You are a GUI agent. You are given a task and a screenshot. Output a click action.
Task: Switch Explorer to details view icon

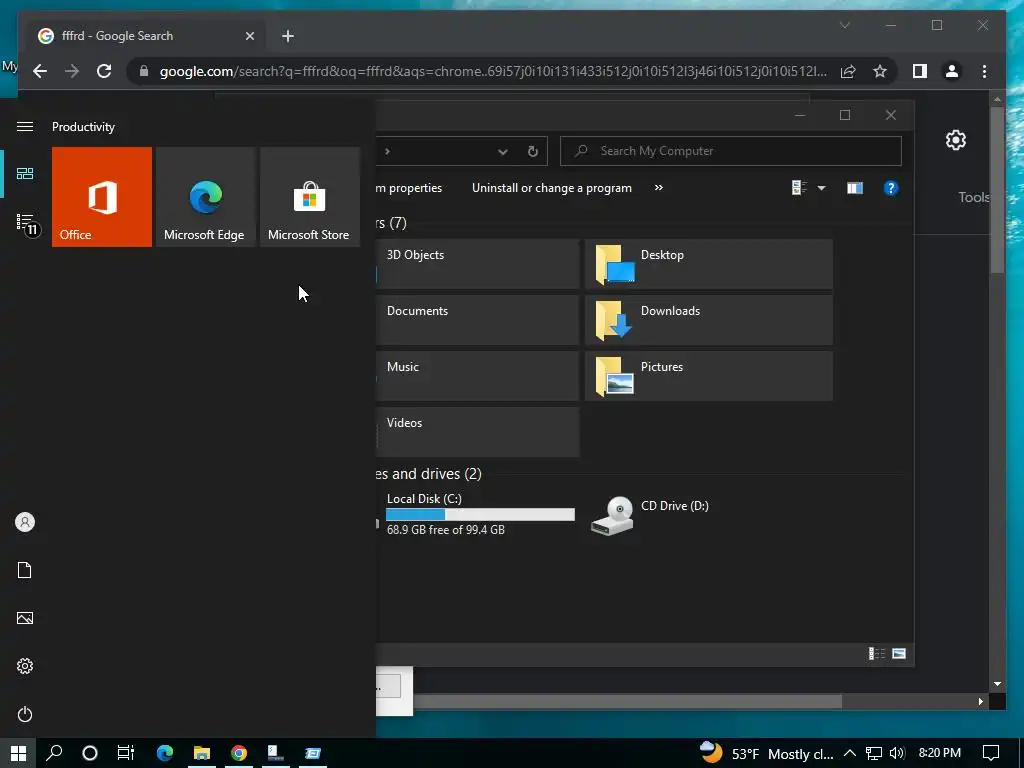(876, 654)
